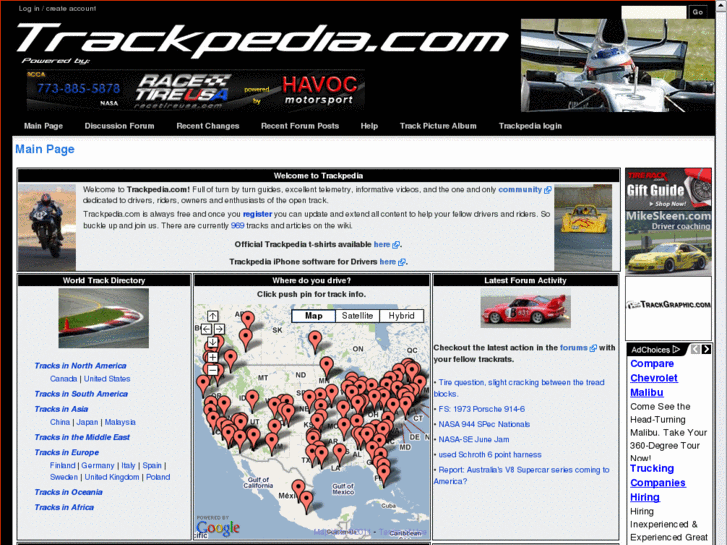Click the Race Tire USA Havoc banner
Screen dimensions: 727x545
pyautogui.click(x=196, y=90)
